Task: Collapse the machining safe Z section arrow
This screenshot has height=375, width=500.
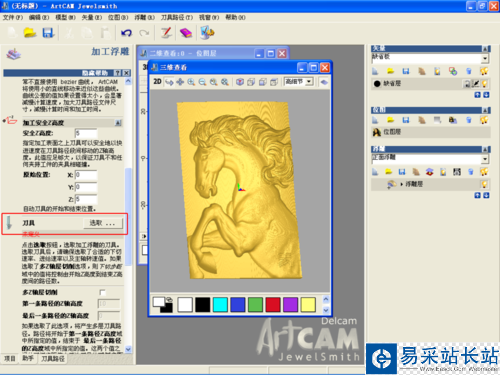Action: click(x=118, y=123)
